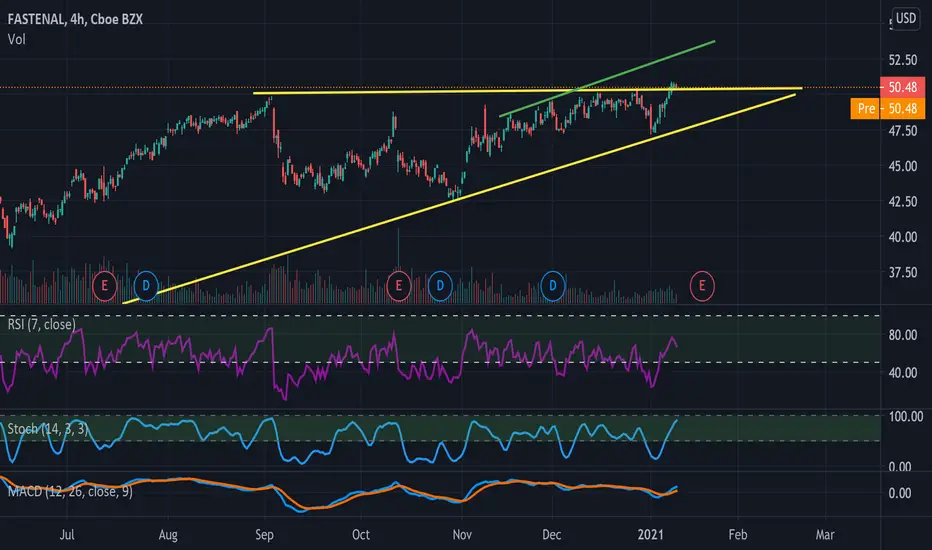Click the D dividend marker before November
The image size is (932, 550).
pos(440,286)
